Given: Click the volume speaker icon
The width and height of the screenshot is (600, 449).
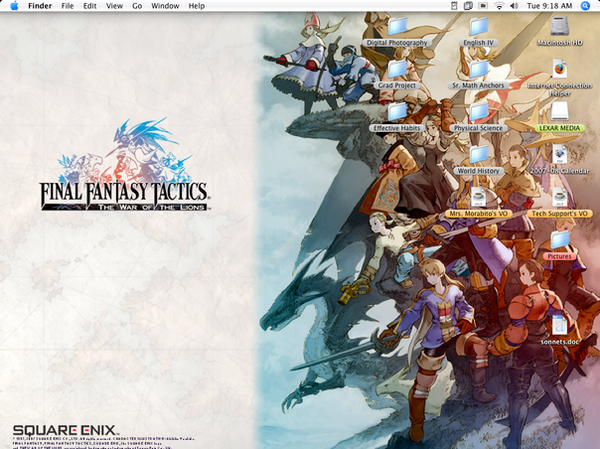Looking at the screenshot, I should (514, 6).
